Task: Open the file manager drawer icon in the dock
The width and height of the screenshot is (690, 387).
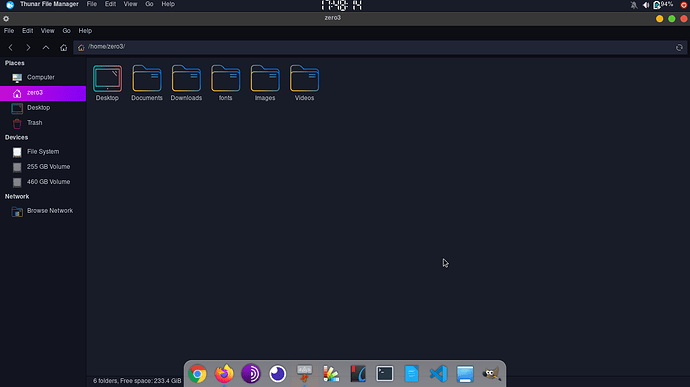Action: click(x=465, y=374)
